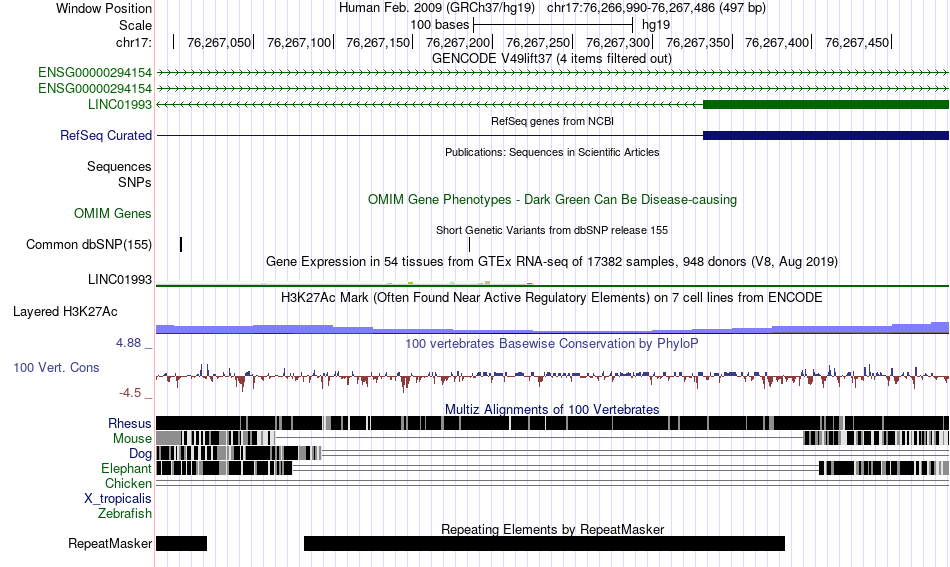The image size is (950, 567).
Task: Open the 100 Vert. Cons label
Action: (56, 368)
